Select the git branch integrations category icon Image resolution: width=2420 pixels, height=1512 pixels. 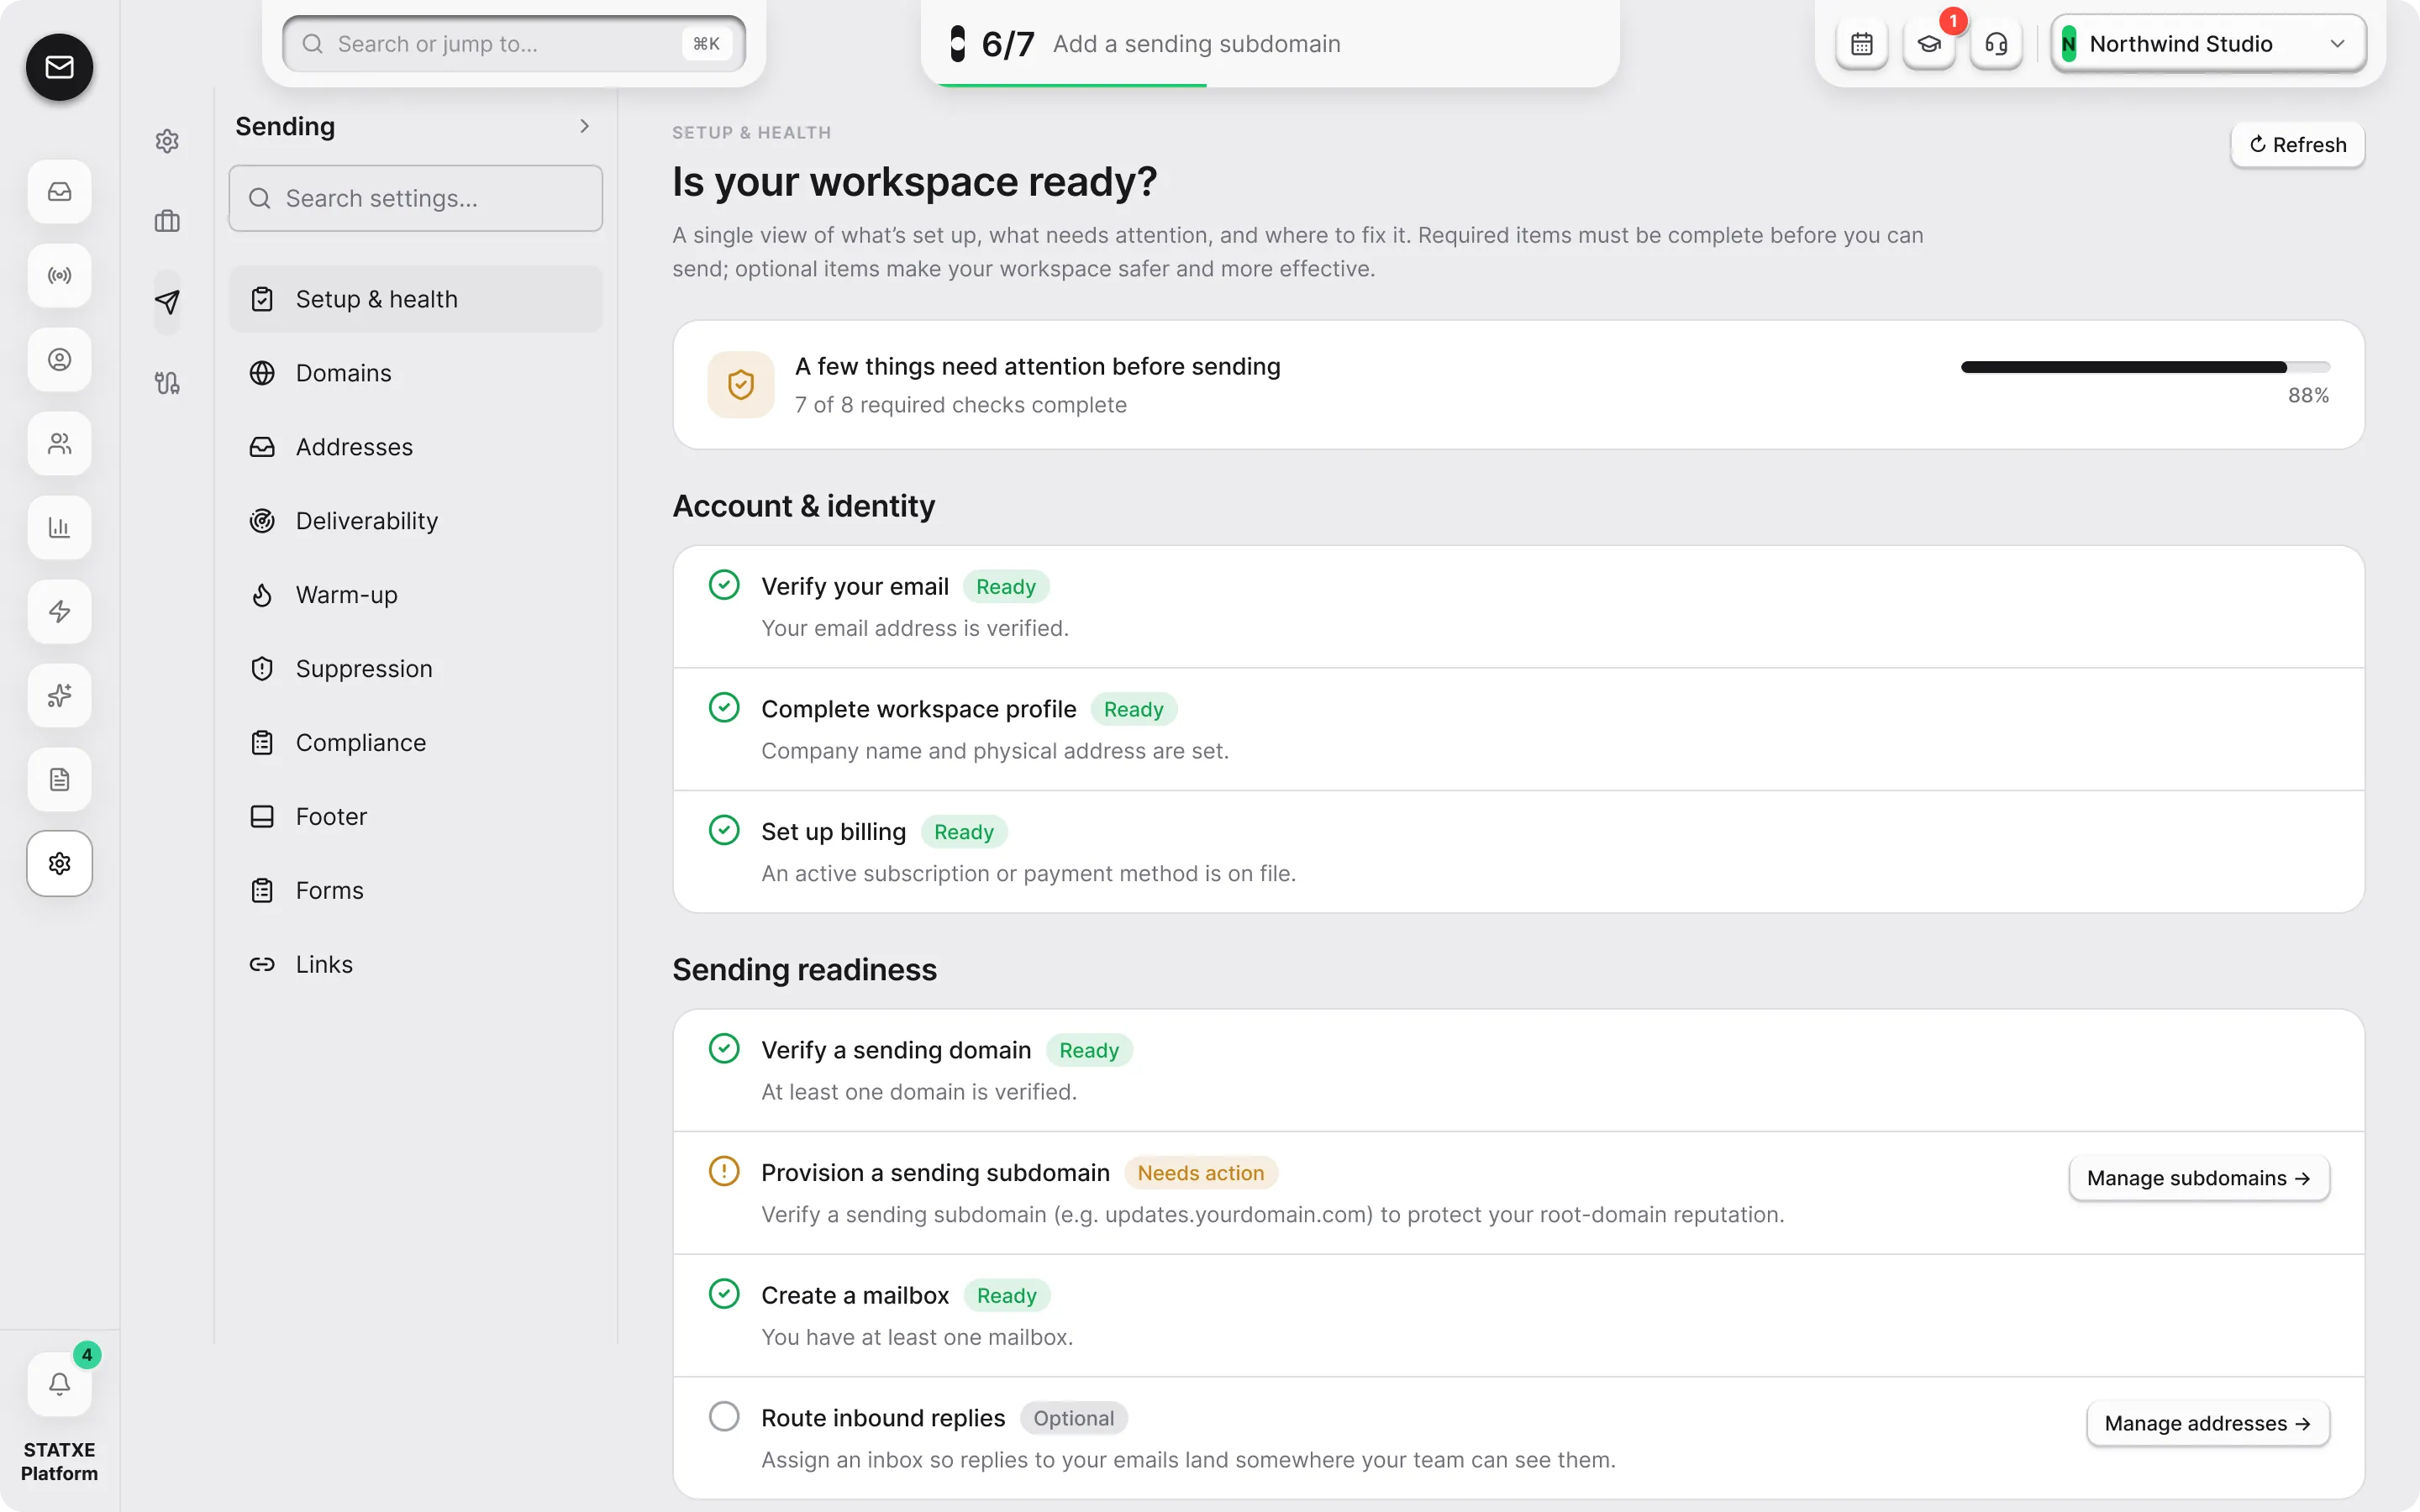tap(167, 383)
